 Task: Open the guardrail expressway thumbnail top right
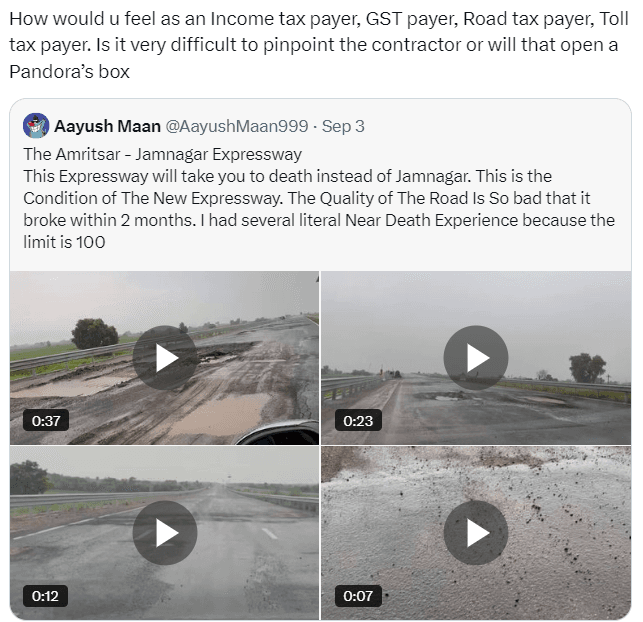click(x=476, y=358)
